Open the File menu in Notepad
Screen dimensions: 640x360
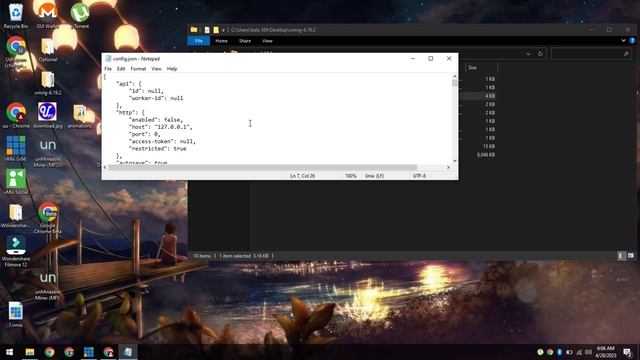108,69
